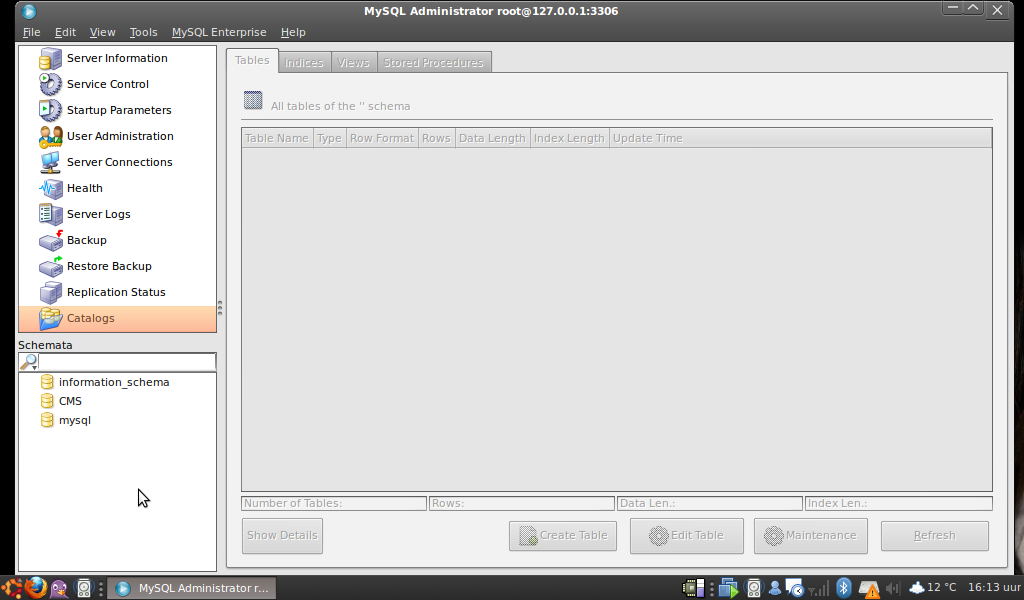
Task: Click the weather 12 °C tray icon
Action: point(933,588)
